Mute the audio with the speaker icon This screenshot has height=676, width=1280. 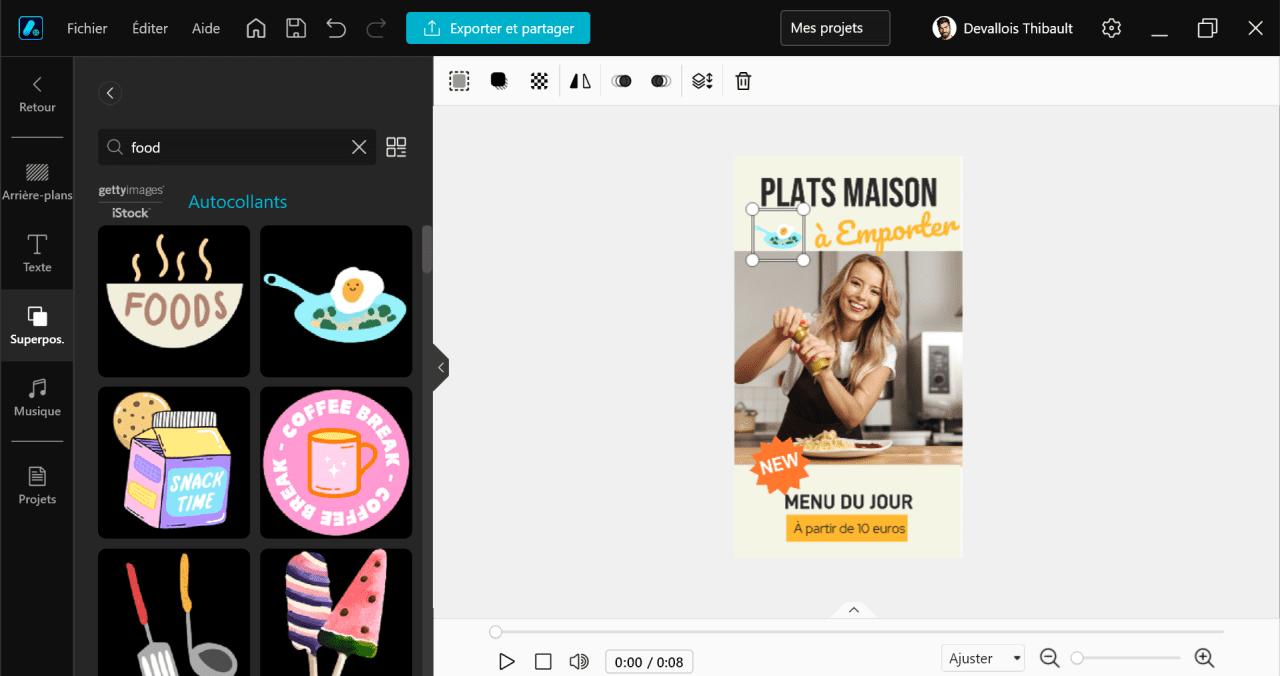click(x=579, y=661)
